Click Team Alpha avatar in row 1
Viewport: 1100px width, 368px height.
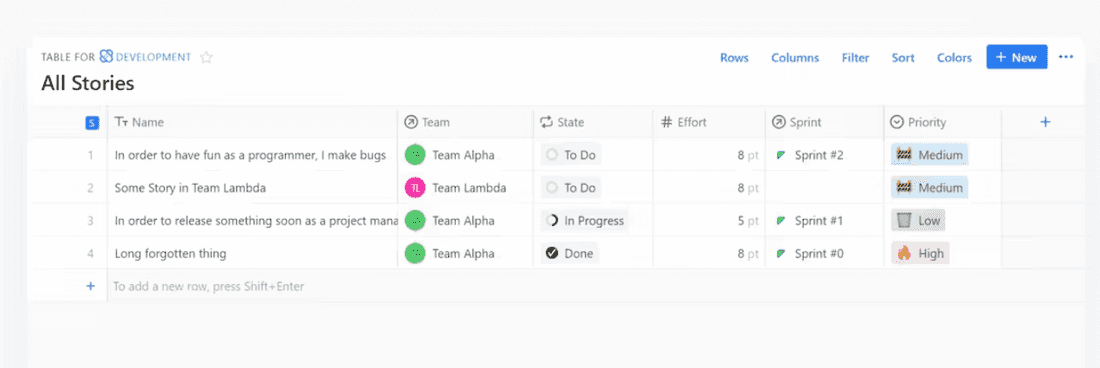[415, 155]
